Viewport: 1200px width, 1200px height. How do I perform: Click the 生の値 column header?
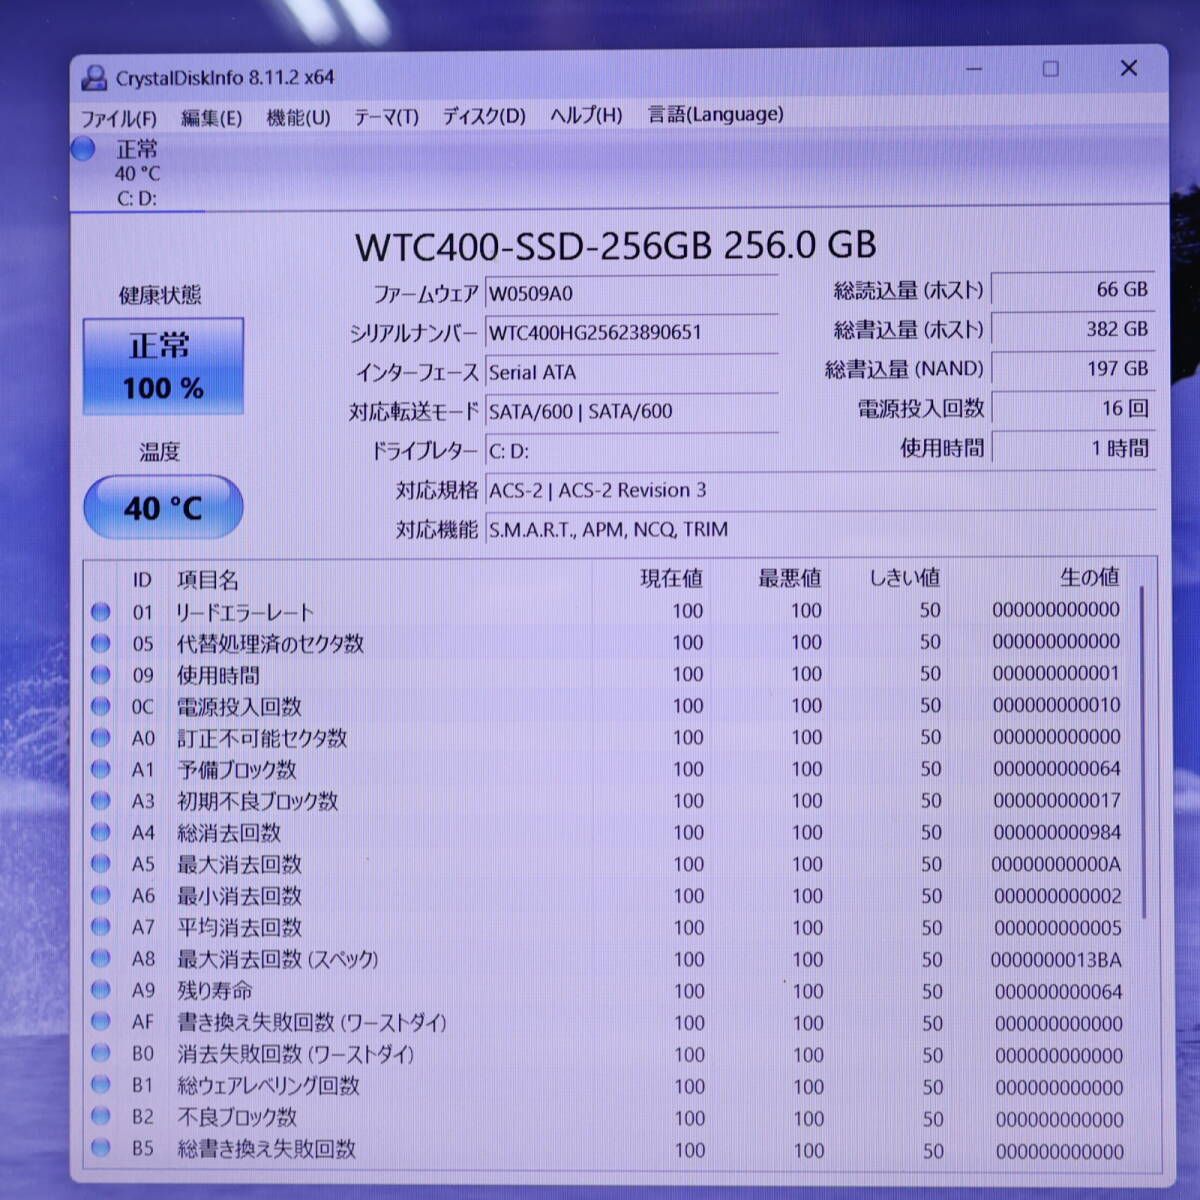(x=1089, y=576)
